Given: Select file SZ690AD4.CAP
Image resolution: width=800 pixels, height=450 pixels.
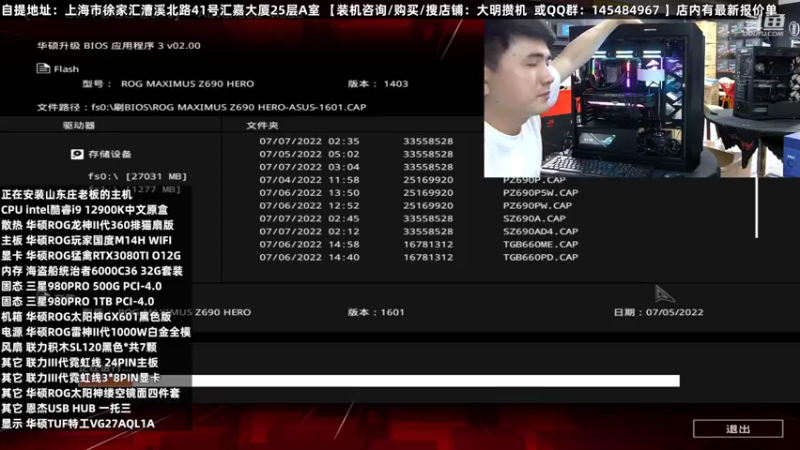Looking at the screenshot, I should [x=540, y=231].
